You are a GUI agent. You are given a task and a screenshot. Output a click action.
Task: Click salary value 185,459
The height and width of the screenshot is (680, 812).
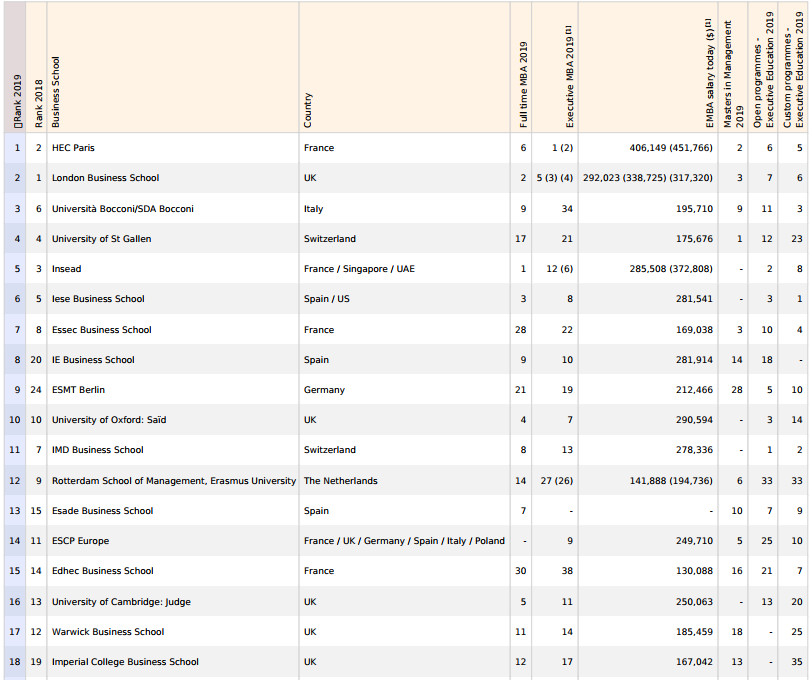694,632
